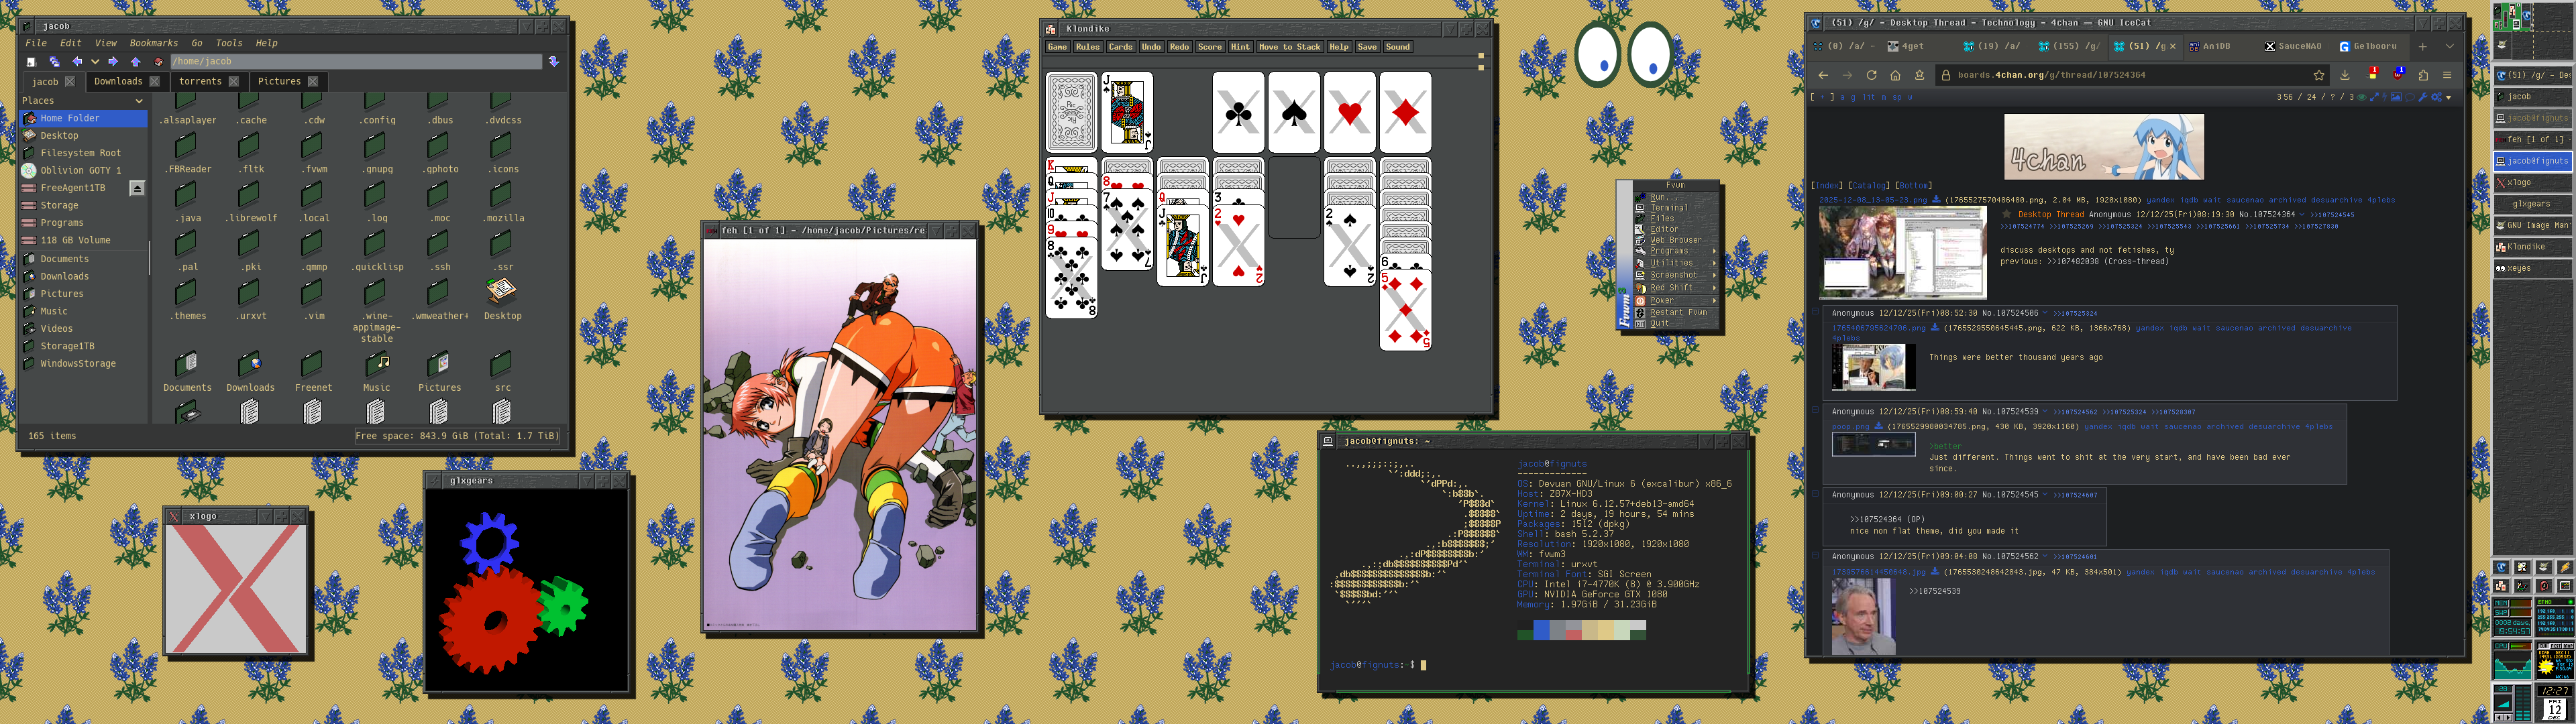Bookmark page with the star icon
Image resolution: width=2576 pixels, height=724 pixels.
click(x=2319, y=75)
